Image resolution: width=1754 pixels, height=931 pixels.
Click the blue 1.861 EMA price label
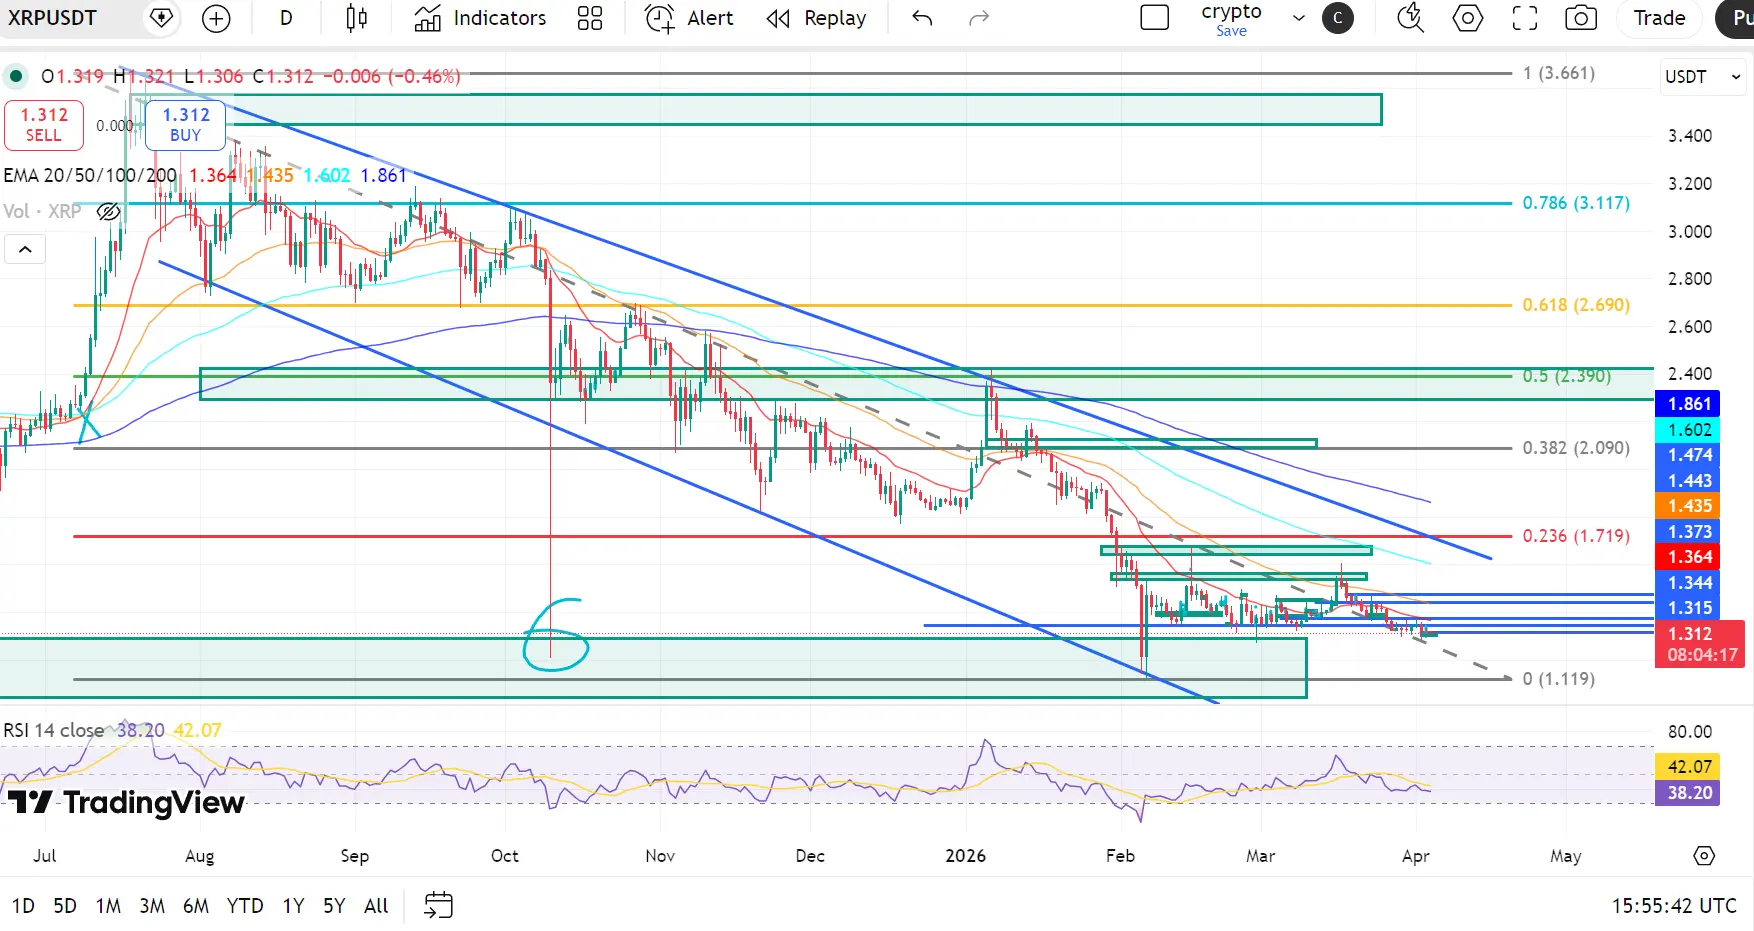1690,404
